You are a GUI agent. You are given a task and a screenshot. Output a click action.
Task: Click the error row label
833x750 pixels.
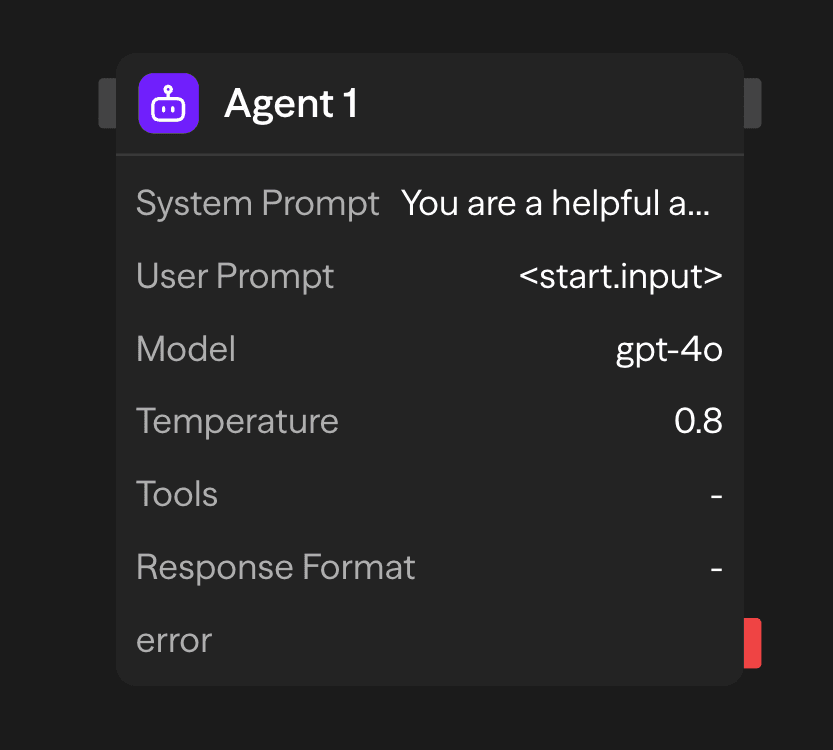(173, 640)
